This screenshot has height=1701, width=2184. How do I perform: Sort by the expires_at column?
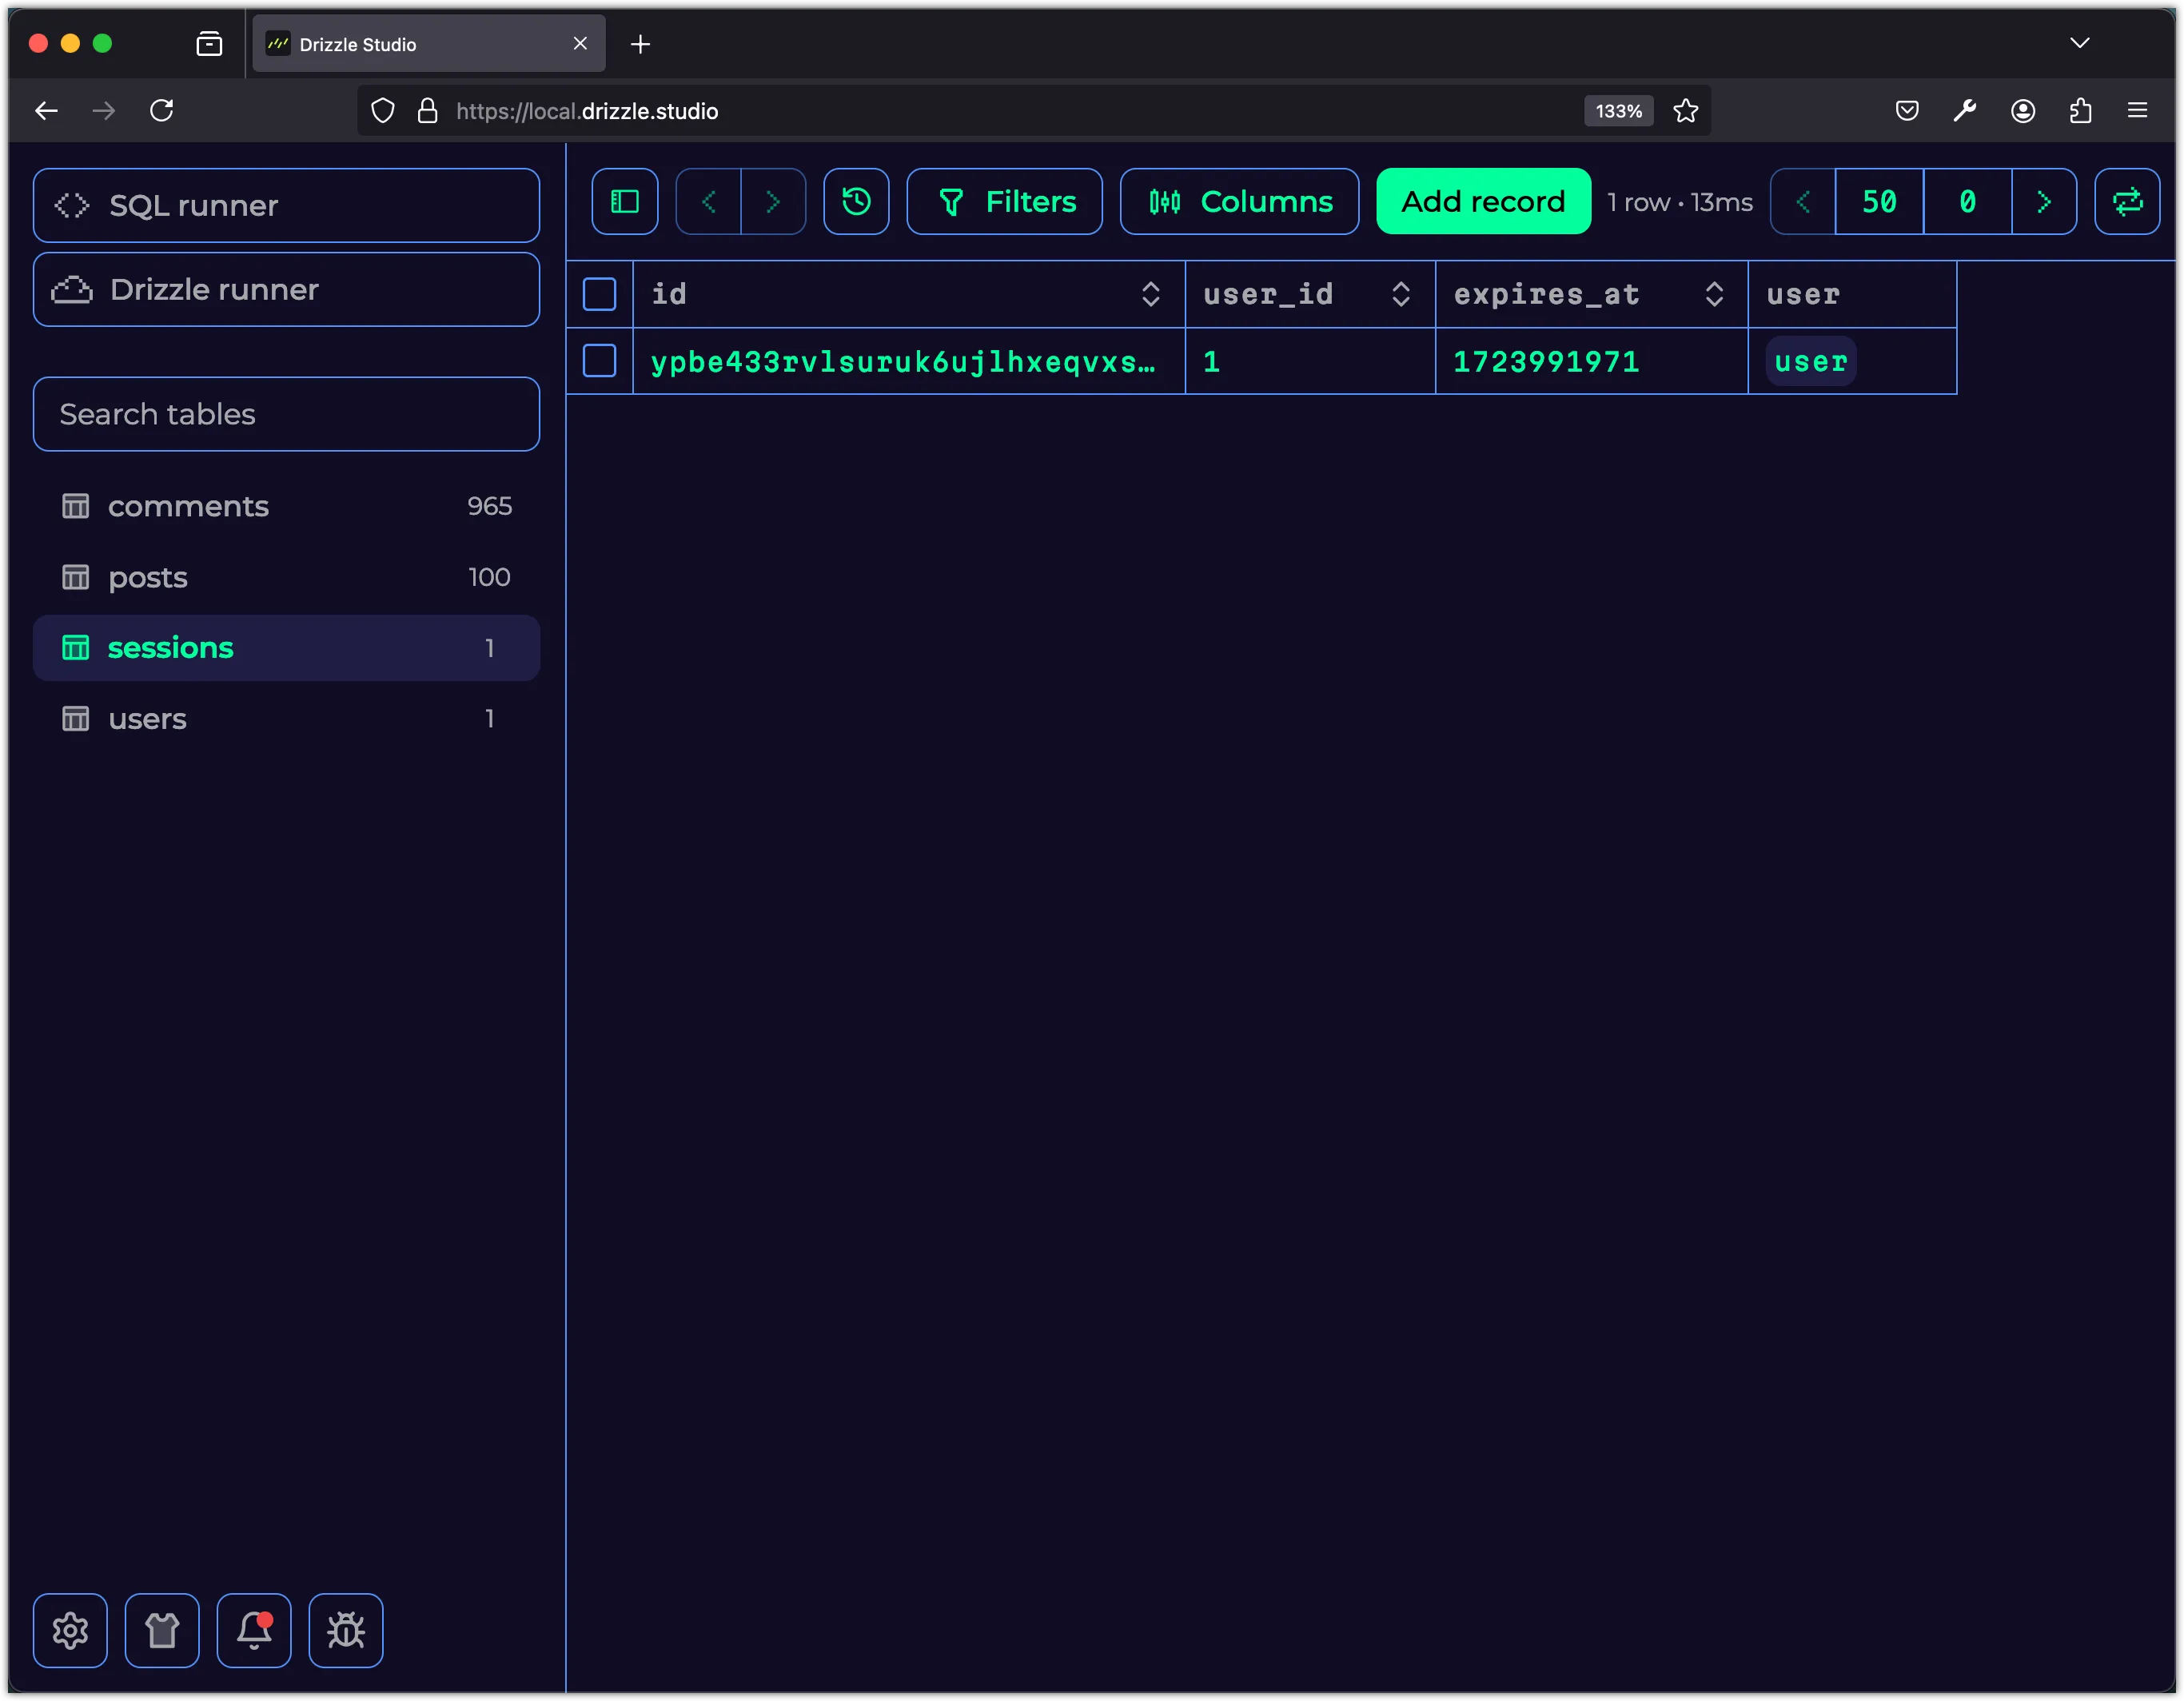pos(1713,294)
